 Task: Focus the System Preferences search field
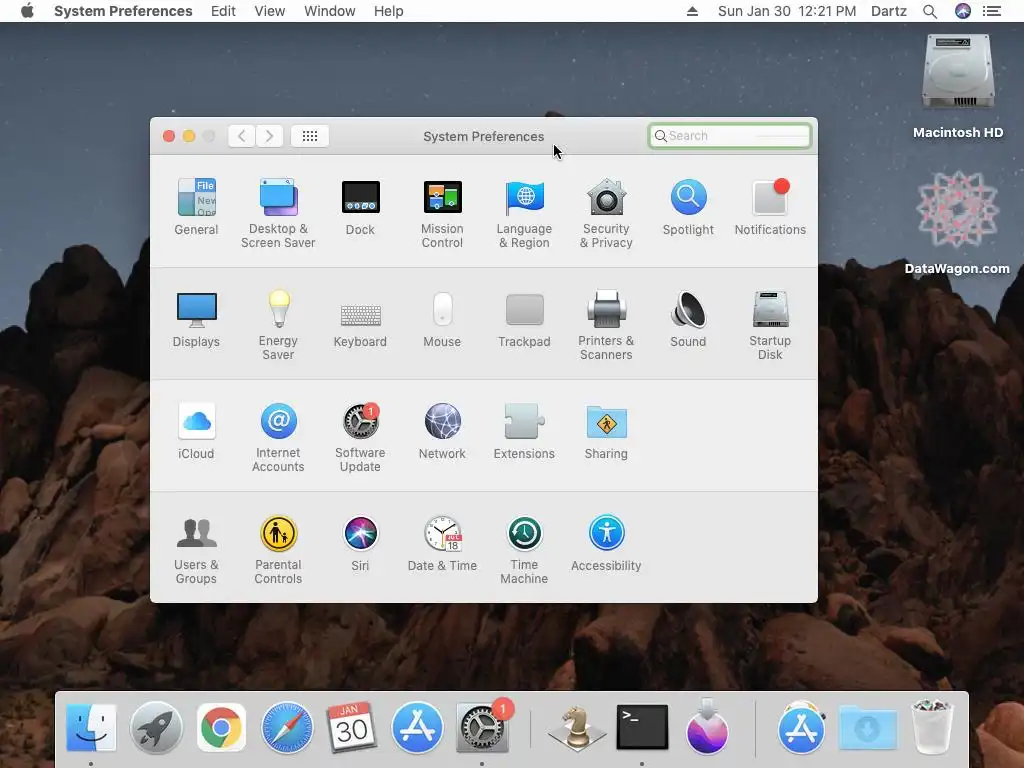[x=729, y=136]
